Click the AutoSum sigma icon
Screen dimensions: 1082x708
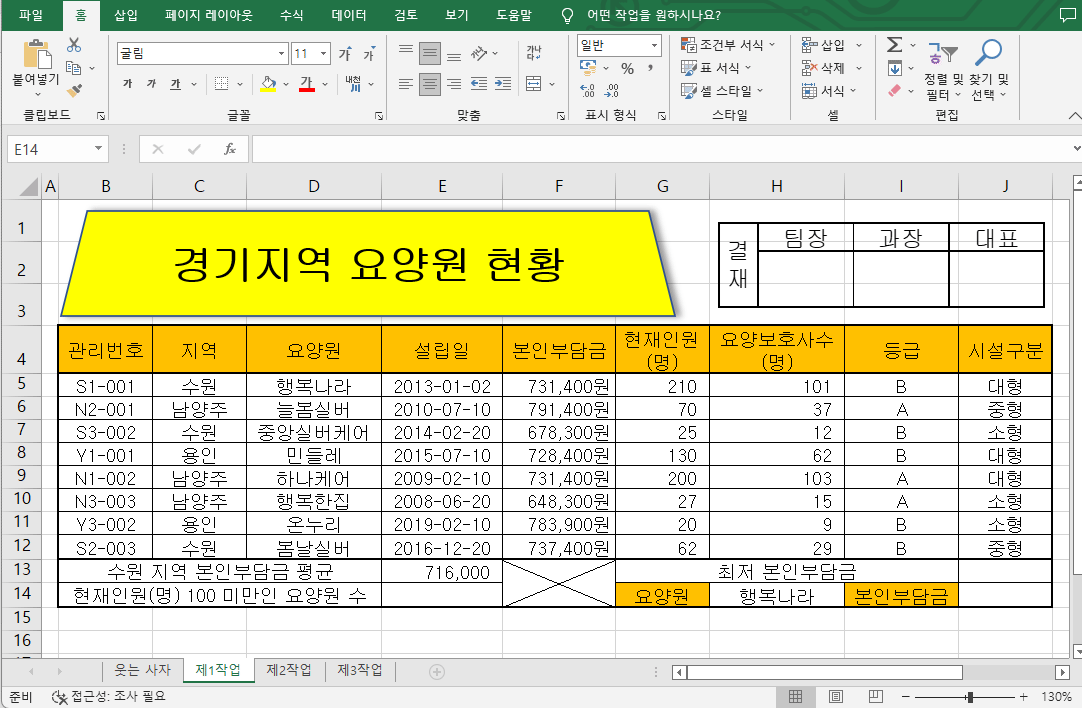click(894, 45)
